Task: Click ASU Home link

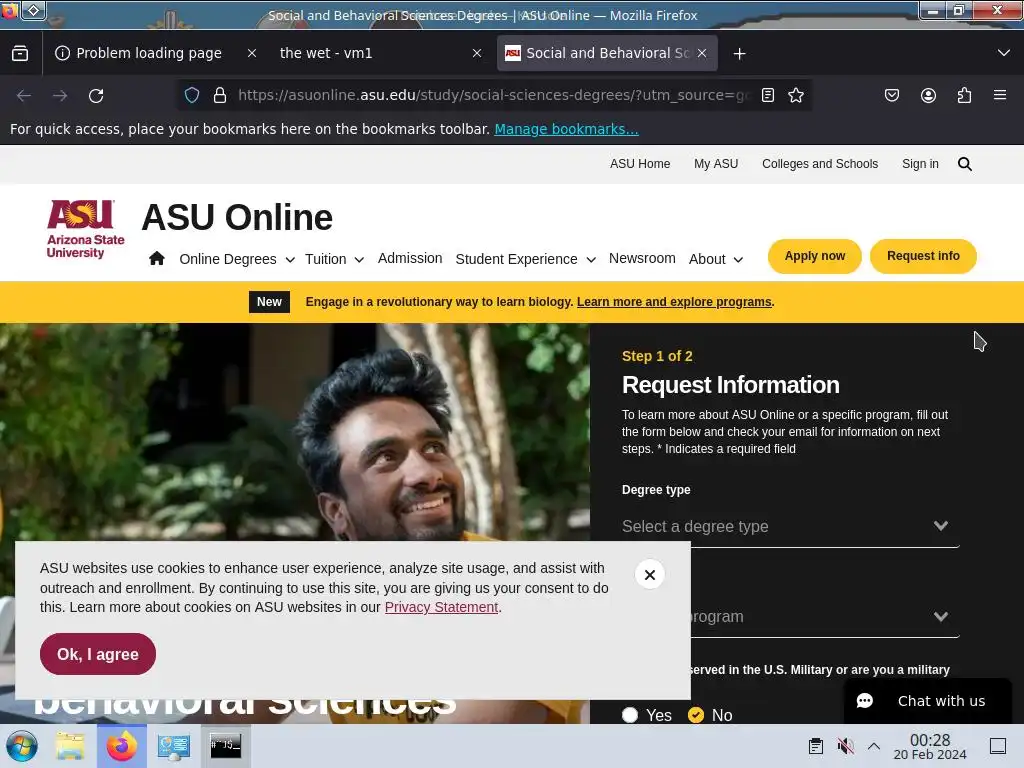Action: [x=640, y=164]
